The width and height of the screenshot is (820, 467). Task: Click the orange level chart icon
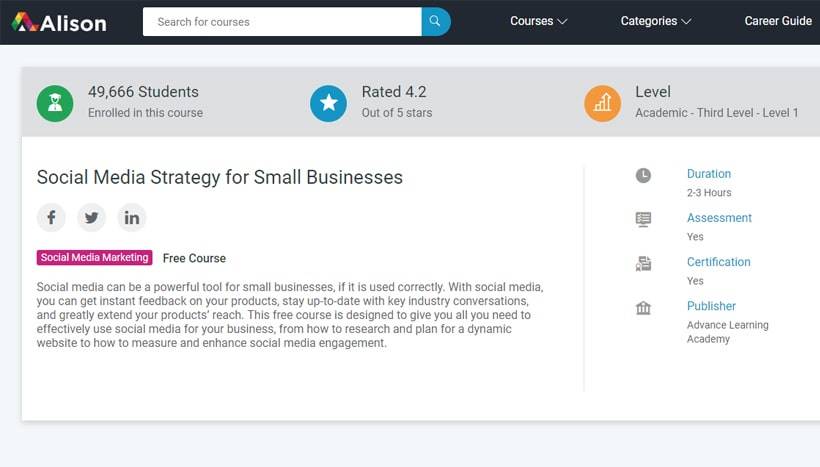click(602, 103)
